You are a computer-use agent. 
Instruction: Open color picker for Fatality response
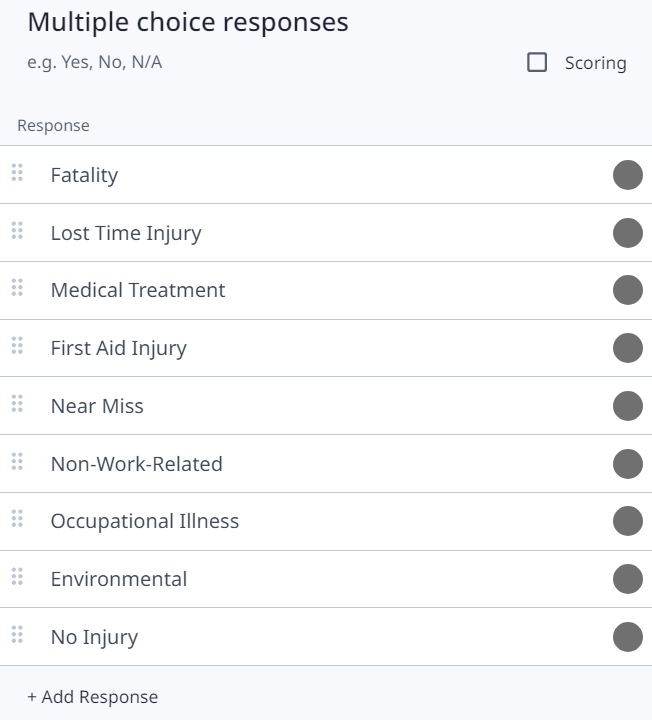click(627, 175)
